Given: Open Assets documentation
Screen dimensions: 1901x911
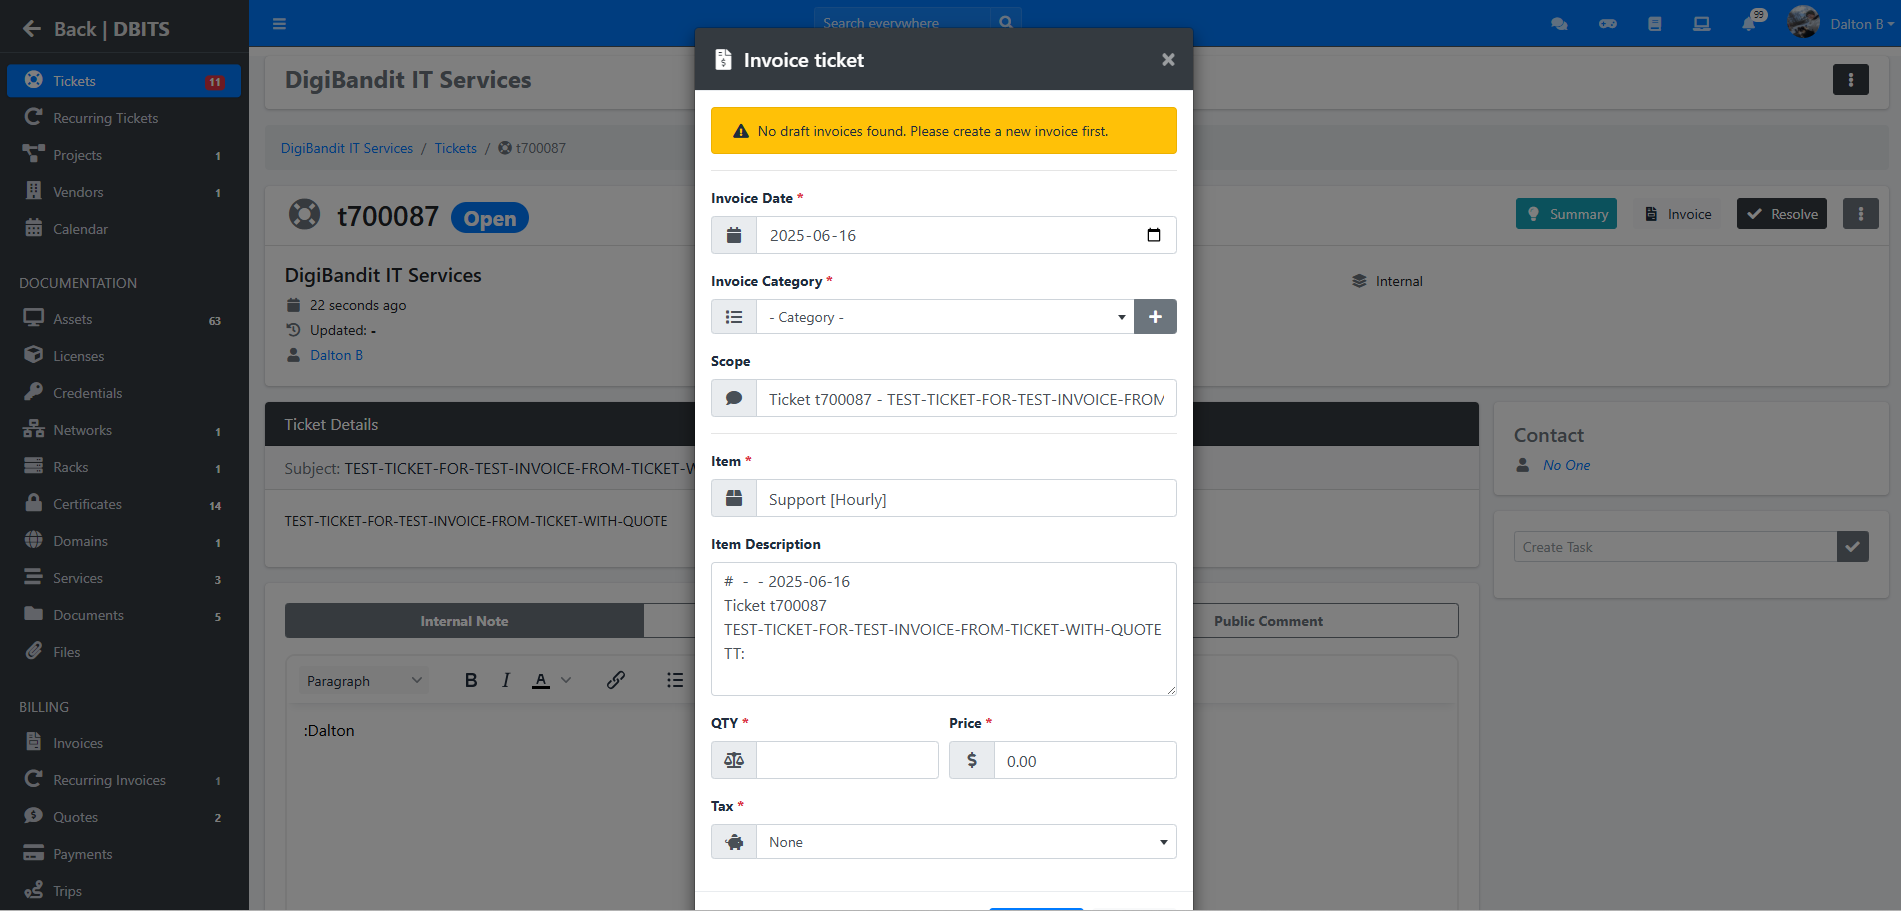Looking at the screenshot, I should (124, 319).
